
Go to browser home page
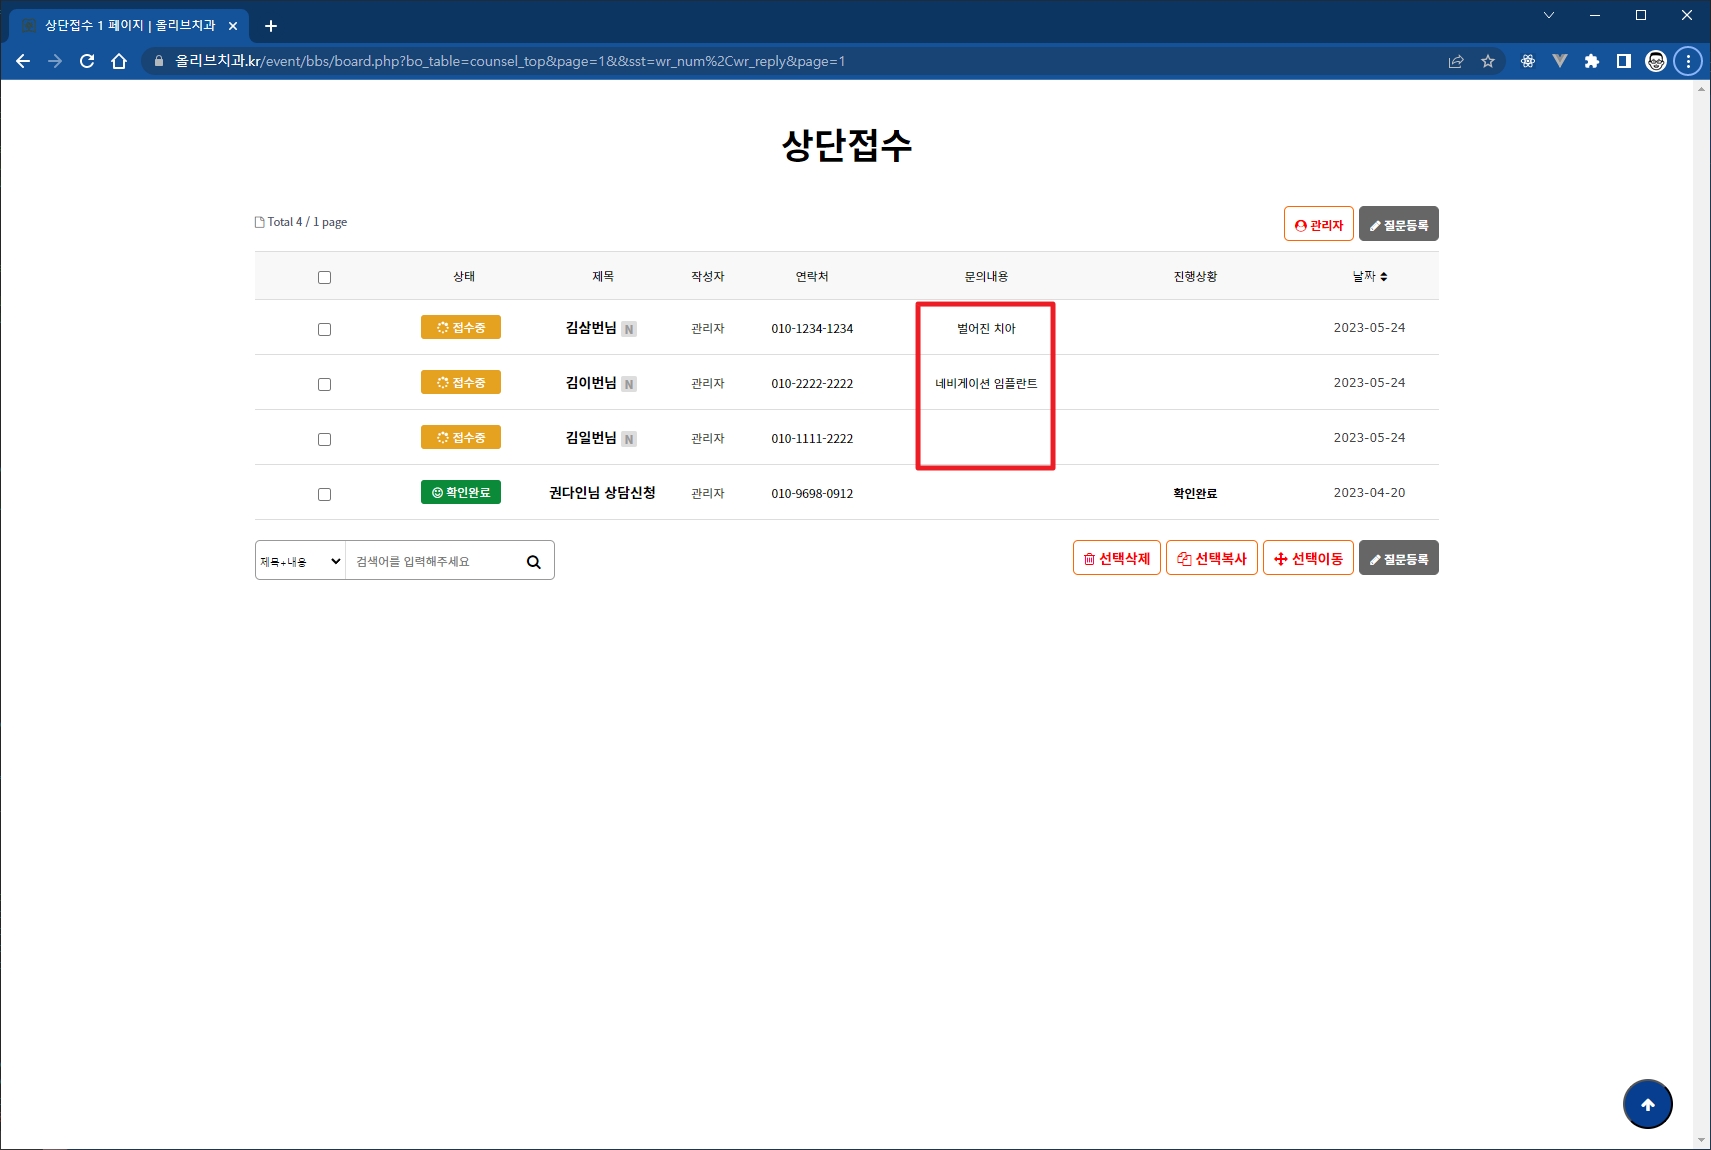[x=119, y=61]
